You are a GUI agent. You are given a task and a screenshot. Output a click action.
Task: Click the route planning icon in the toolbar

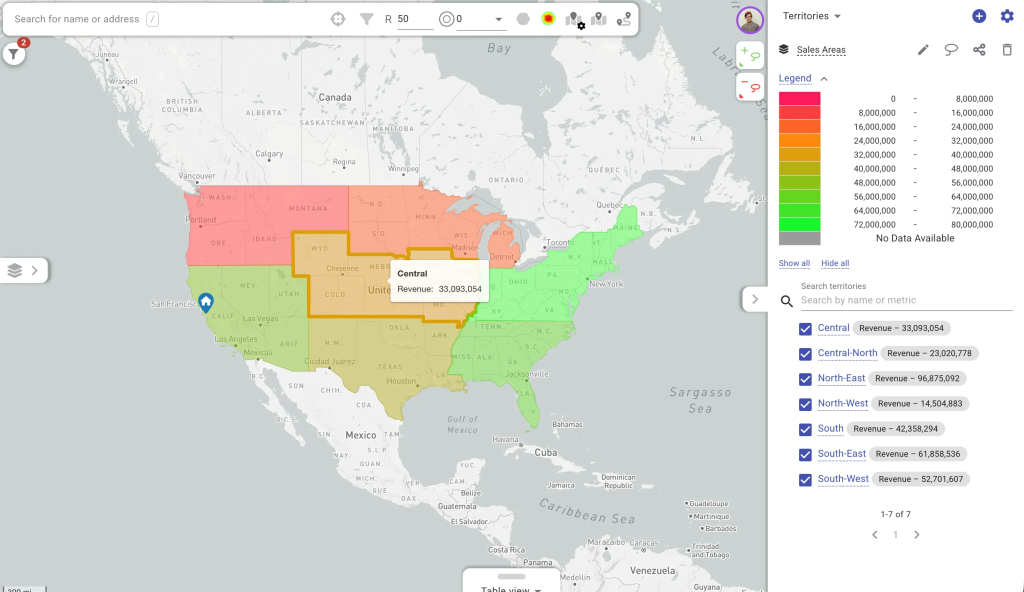click(624, 19)
